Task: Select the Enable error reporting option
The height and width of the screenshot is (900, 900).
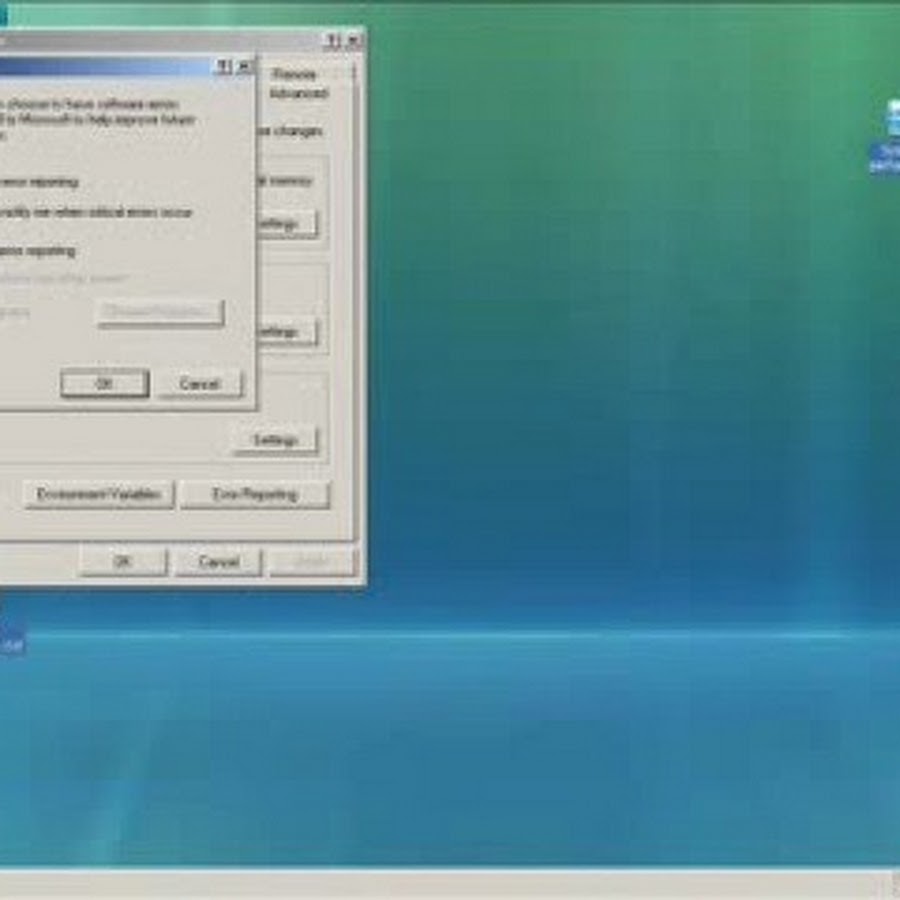Action: (38, 251)
